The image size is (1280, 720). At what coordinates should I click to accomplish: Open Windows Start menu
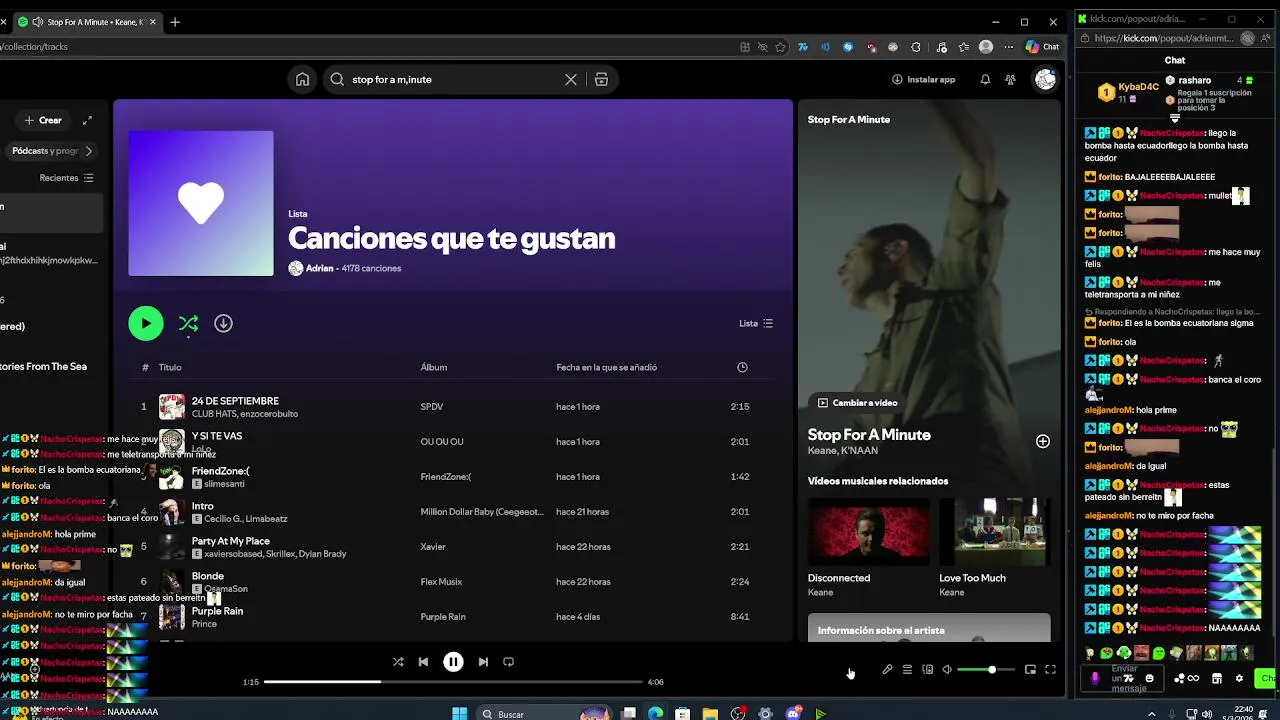click(x=459, y=714)
